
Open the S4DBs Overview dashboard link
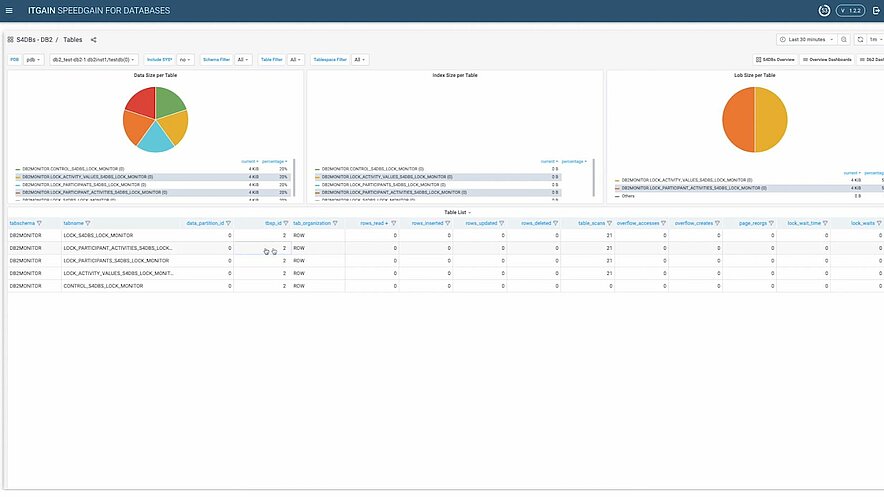(775, 60)
